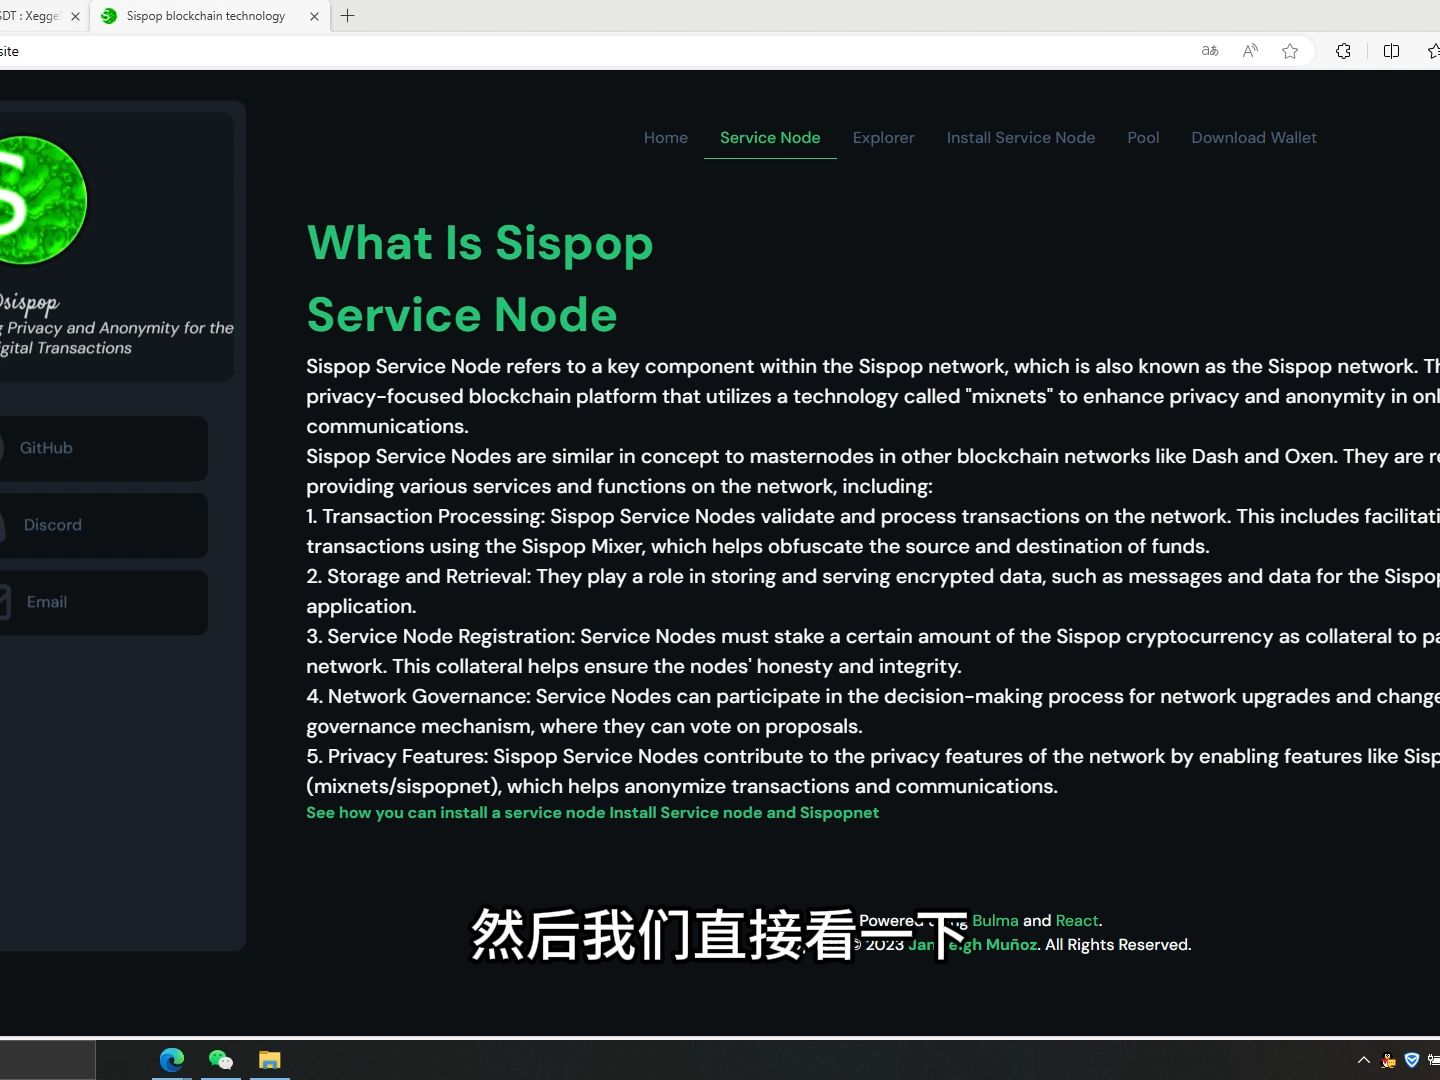Open WeChat from the taskbar
The width and height of the screenshot is (1440, 1080).
pos(221,1060)
